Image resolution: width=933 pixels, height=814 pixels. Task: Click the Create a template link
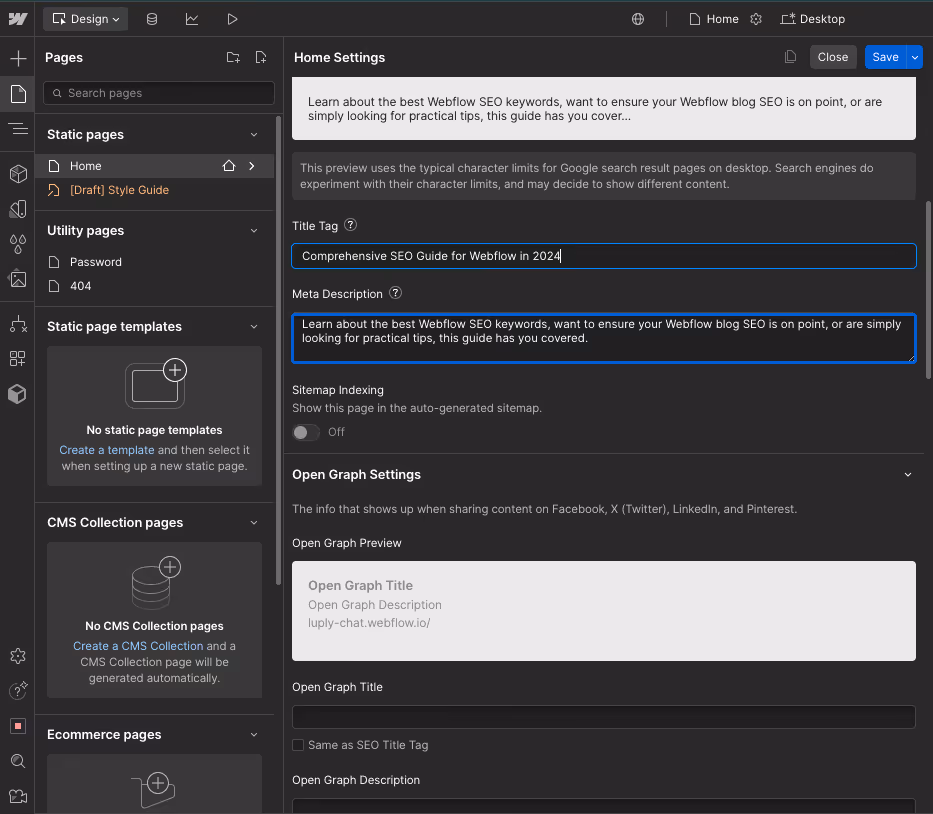click(107, 450)
